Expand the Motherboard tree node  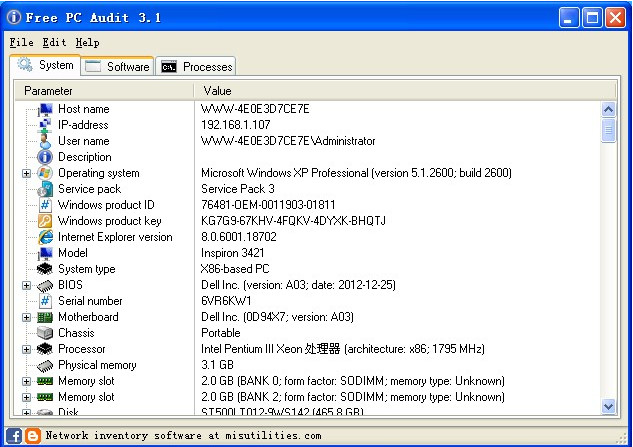(x=26, y=317)
